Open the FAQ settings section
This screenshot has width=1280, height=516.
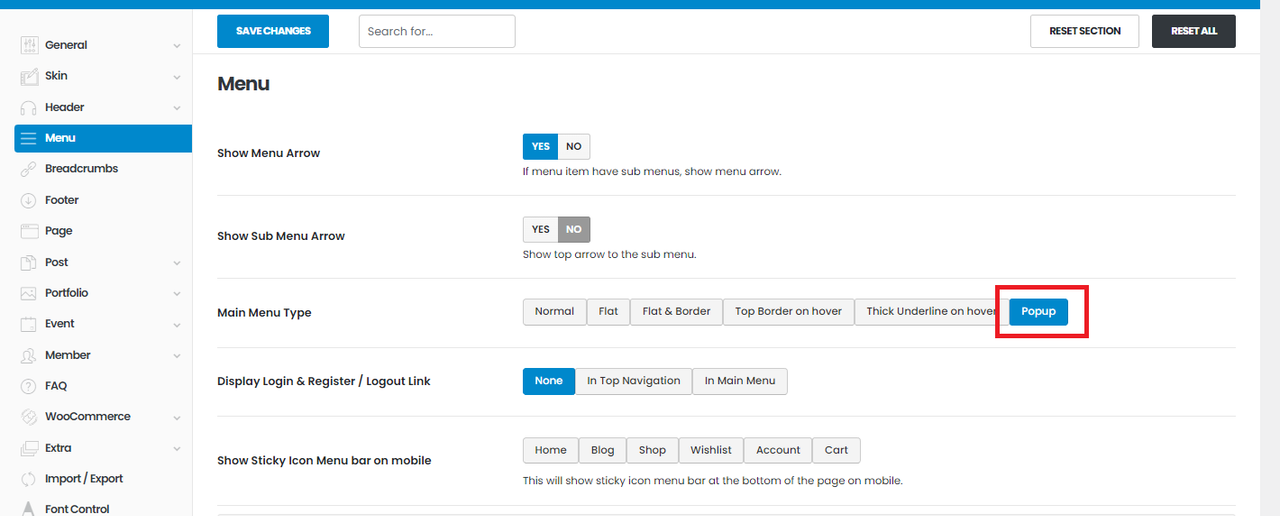(103, 386)
